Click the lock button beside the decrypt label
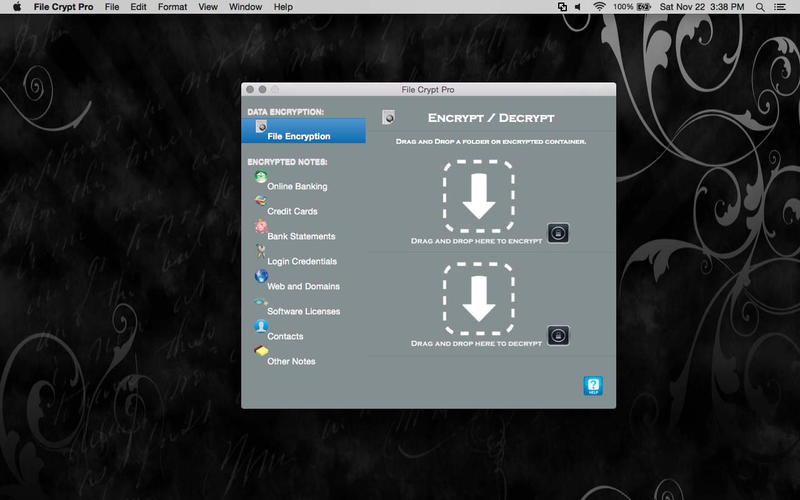The image size is (800, 500). point(558,336)
